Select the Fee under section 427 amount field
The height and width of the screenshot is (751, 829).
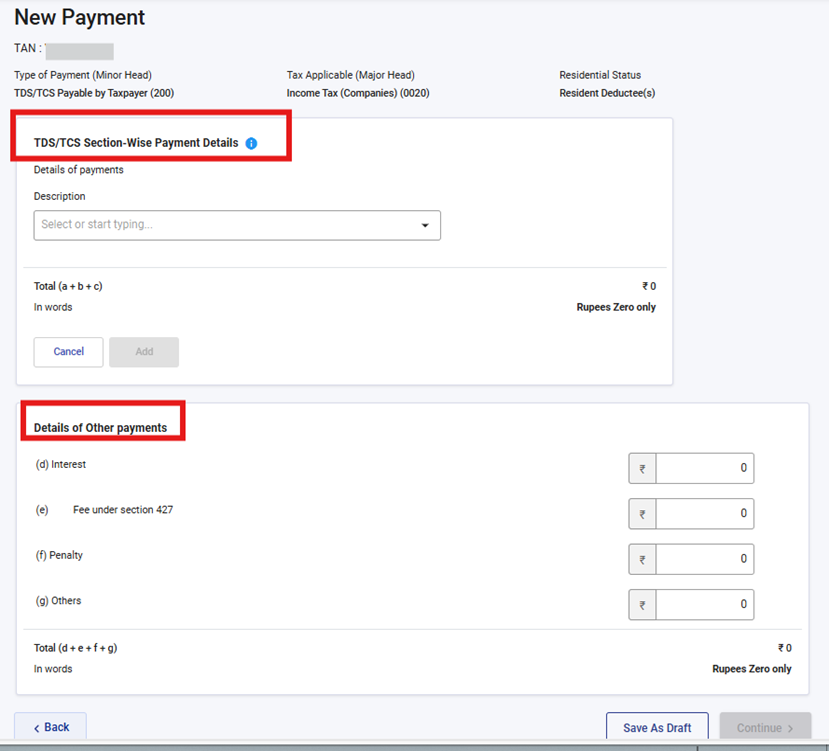point(704,514)
